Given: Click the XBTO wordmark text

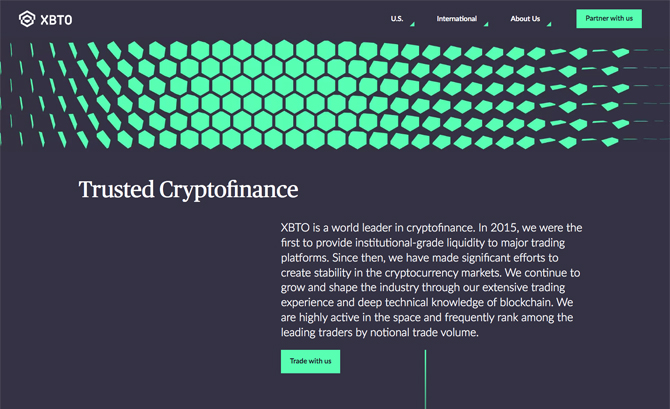Looking at the screenshot, I should (x=56, y=20).
